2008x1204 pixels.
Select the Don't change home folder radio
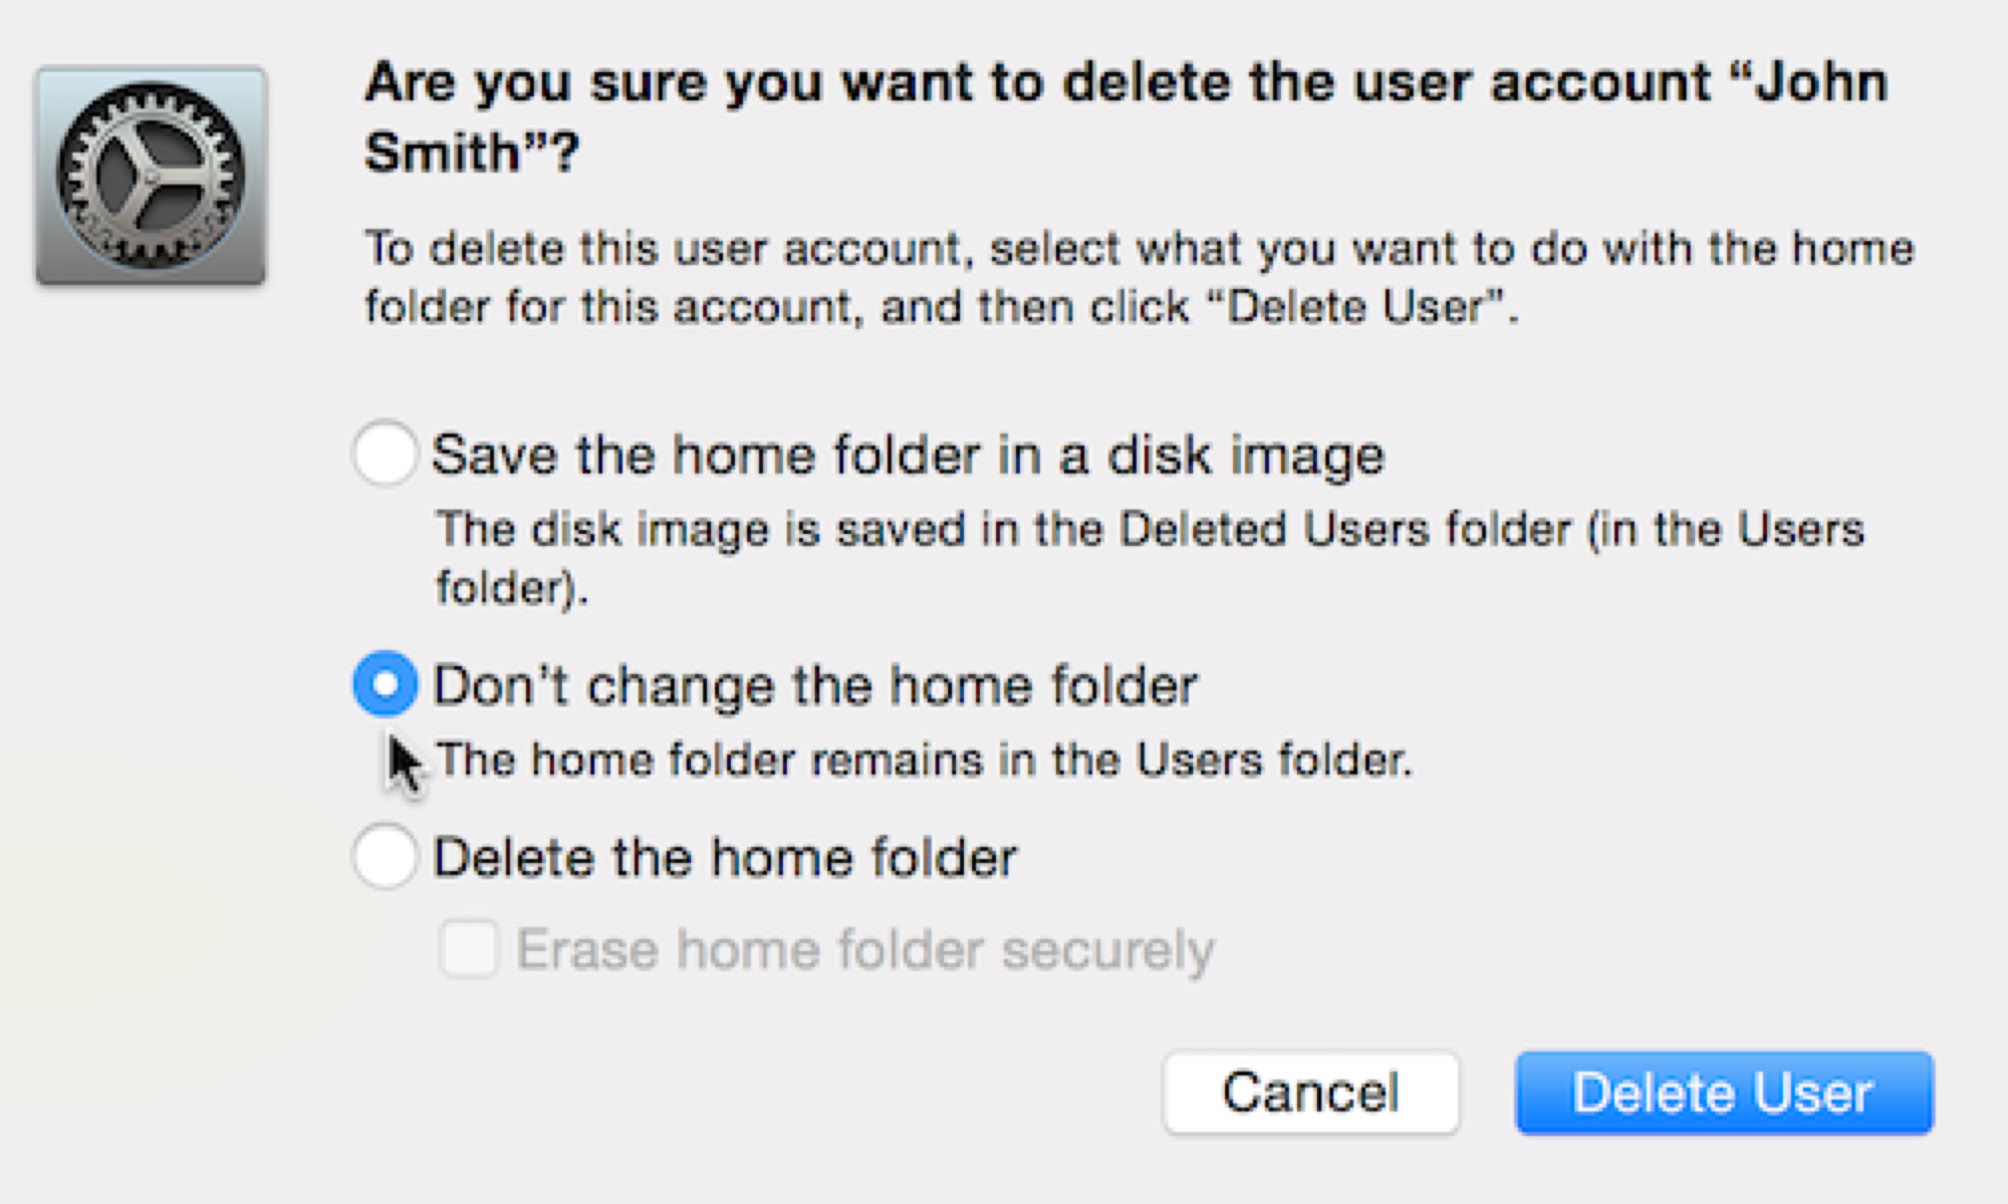pos(385,684)
